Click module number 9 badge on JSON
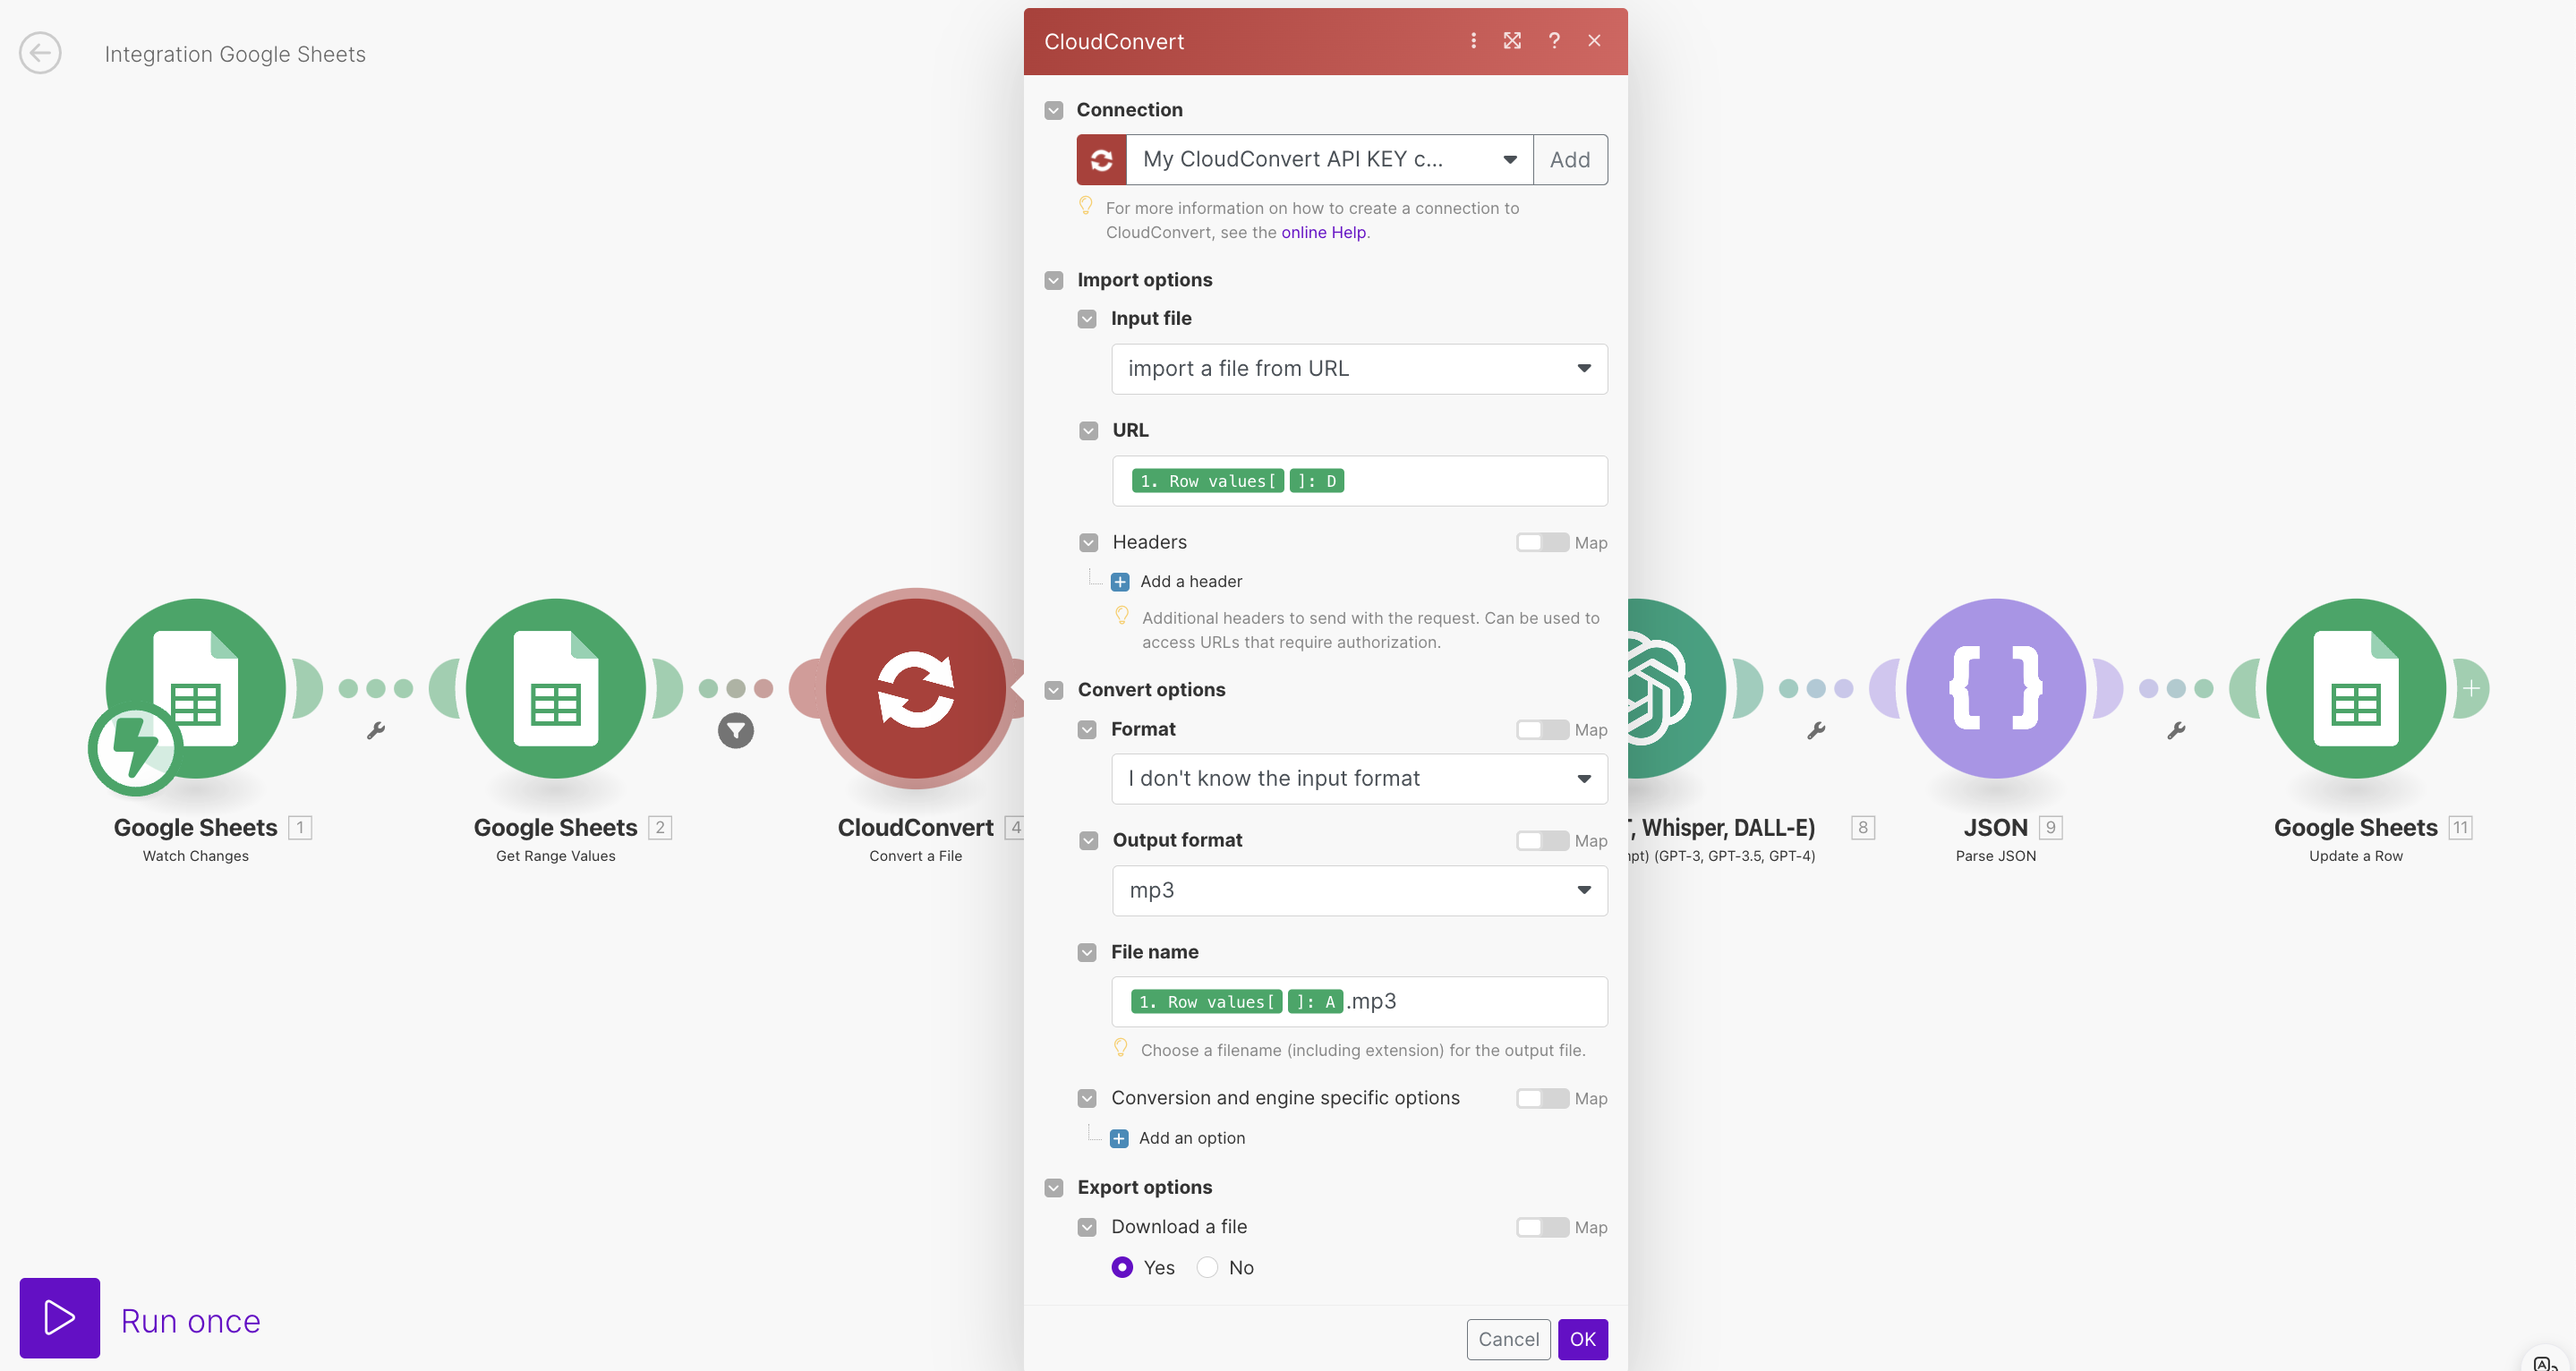 (x=2050, y=827)
